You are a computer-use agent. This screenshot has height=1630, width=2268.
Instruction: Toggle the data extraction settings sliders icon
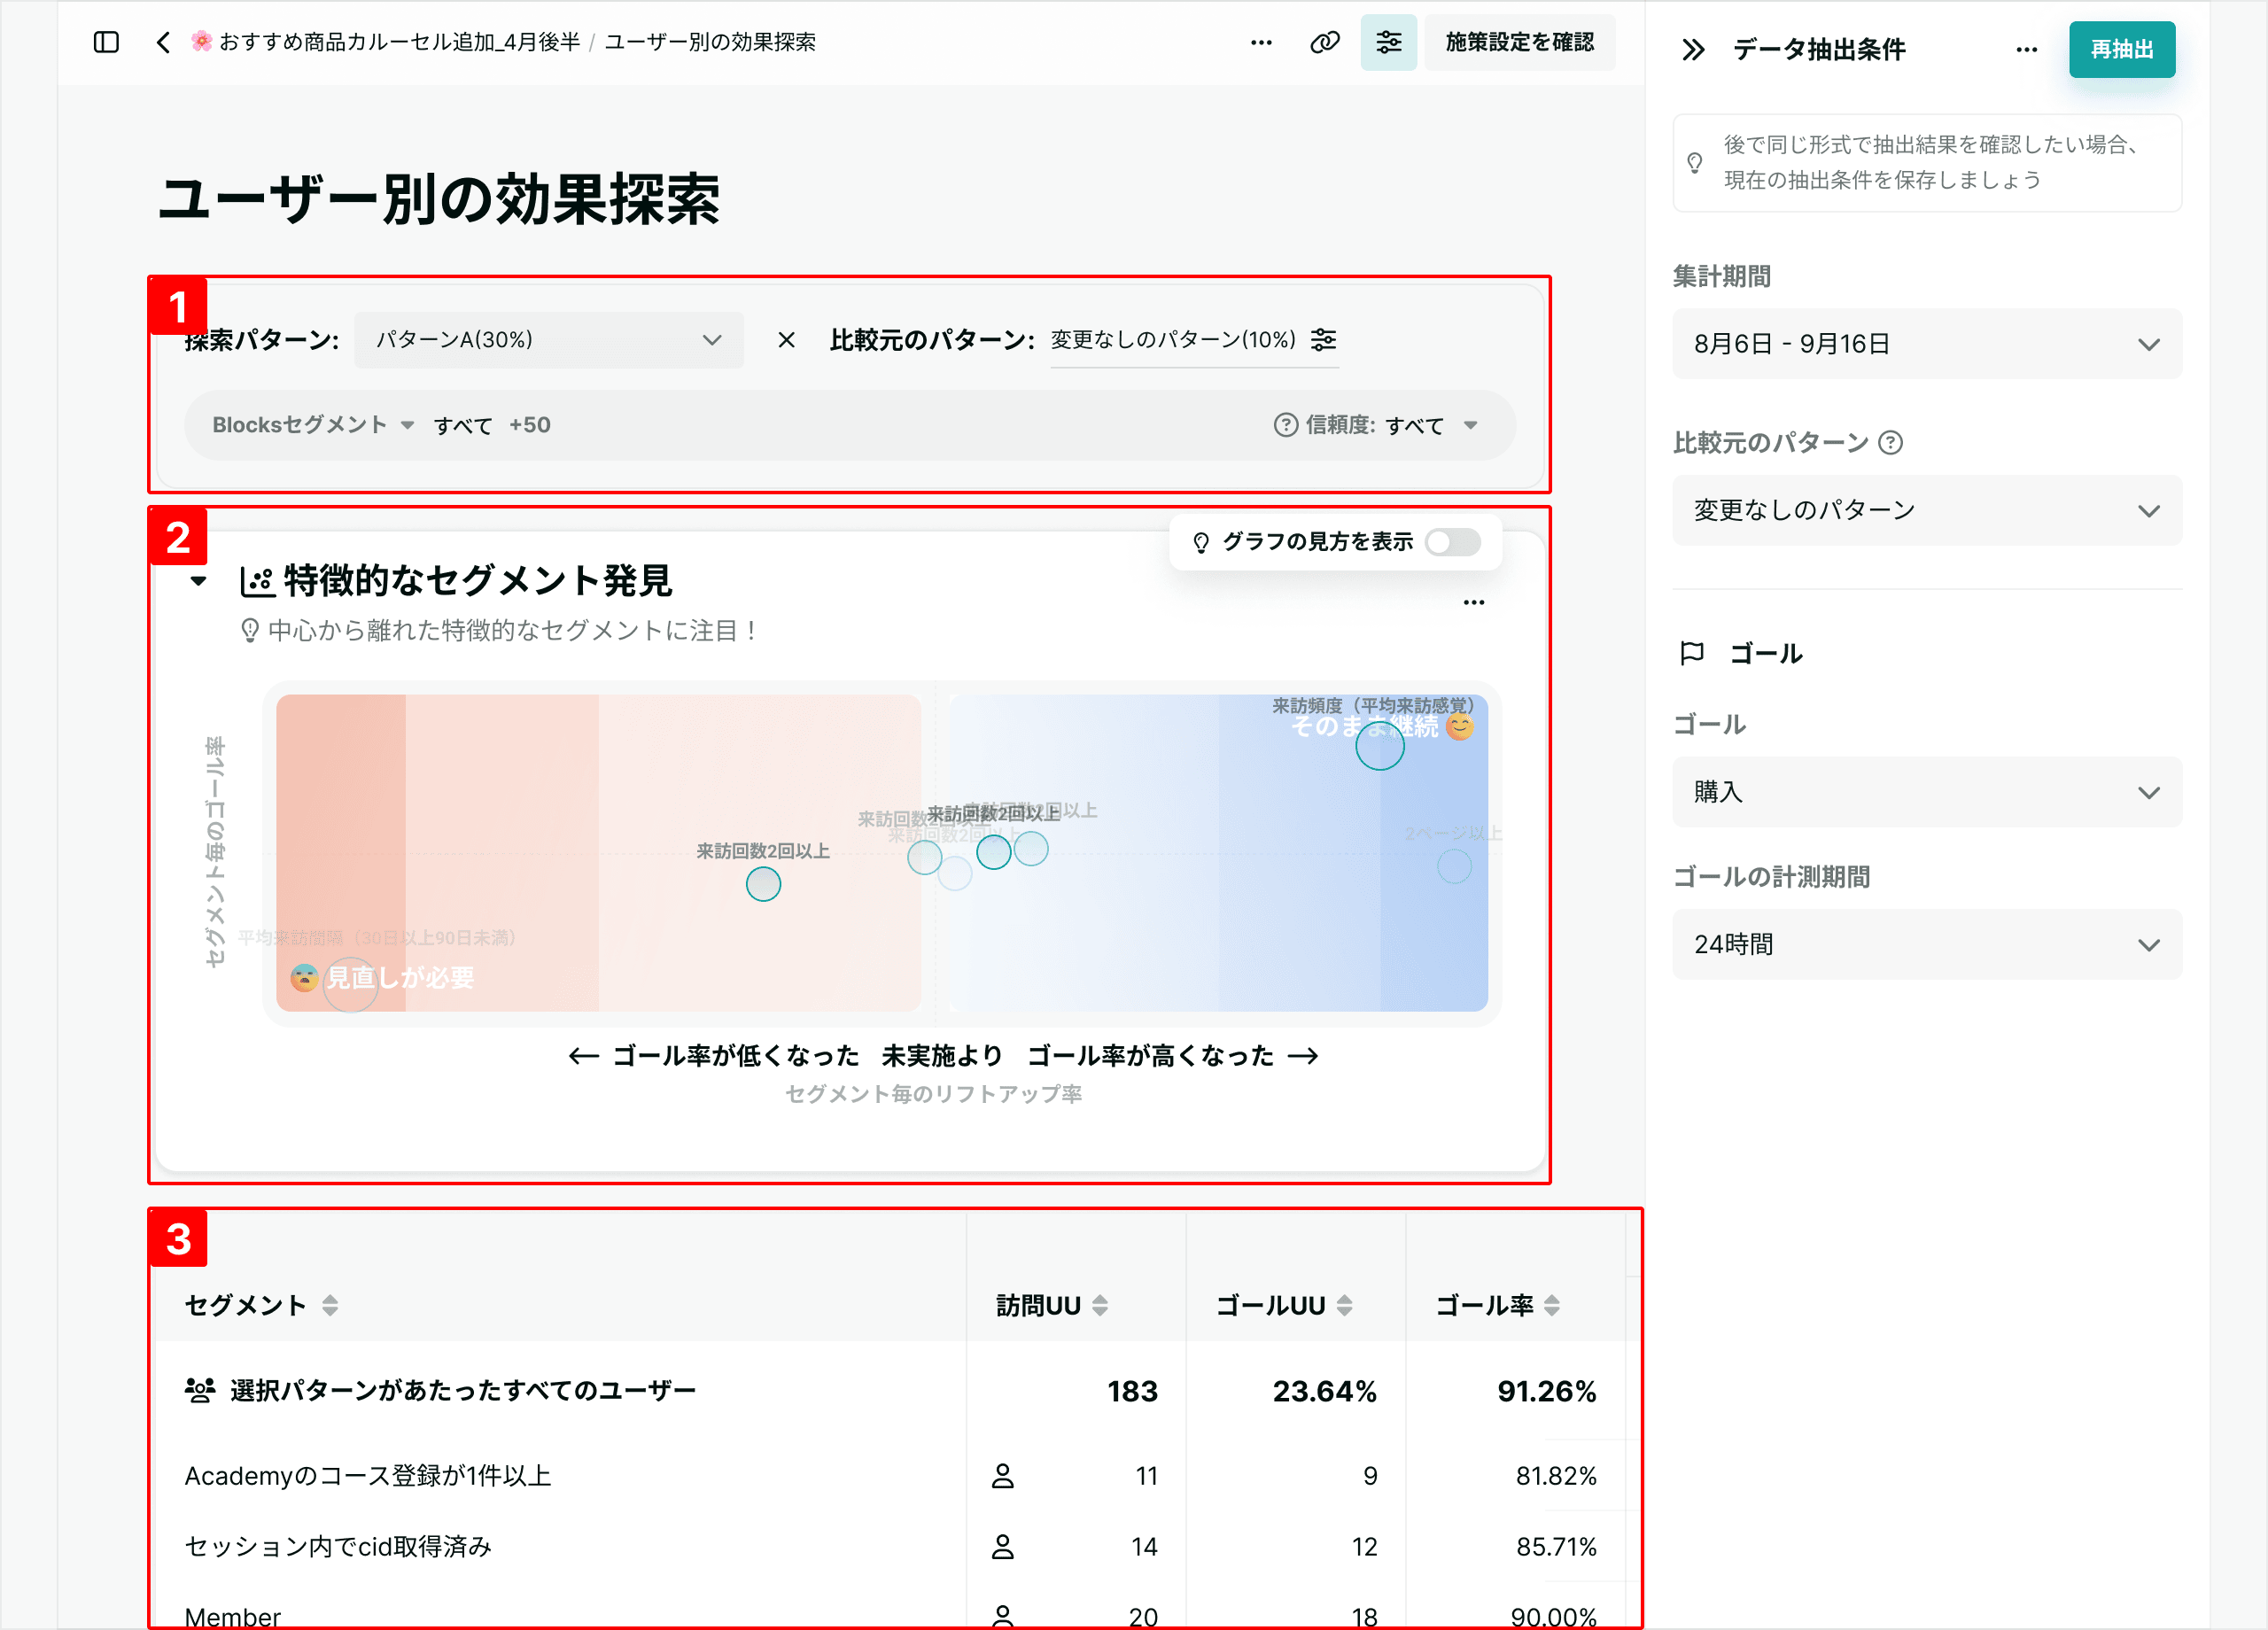1388,42
